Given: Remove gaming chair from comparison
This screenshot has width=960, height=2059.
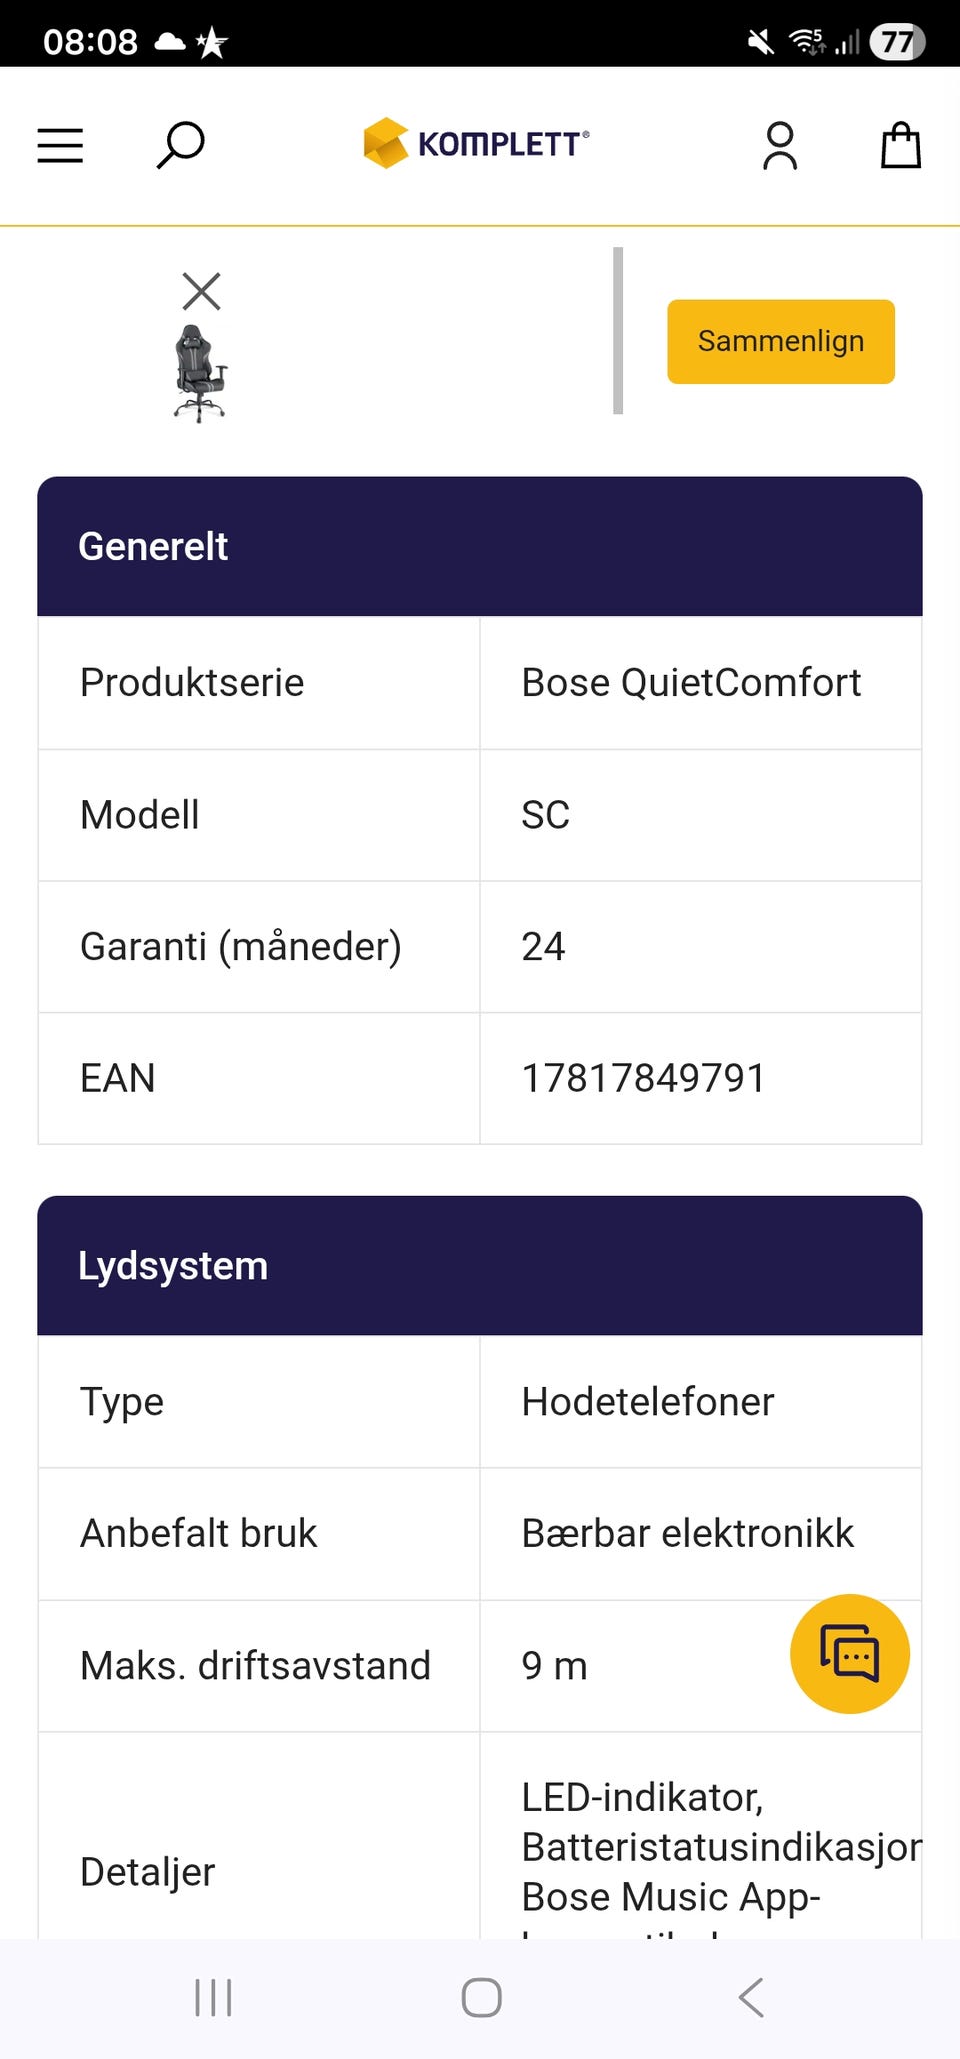Looking at the screenshot, I should coord(201,292).
